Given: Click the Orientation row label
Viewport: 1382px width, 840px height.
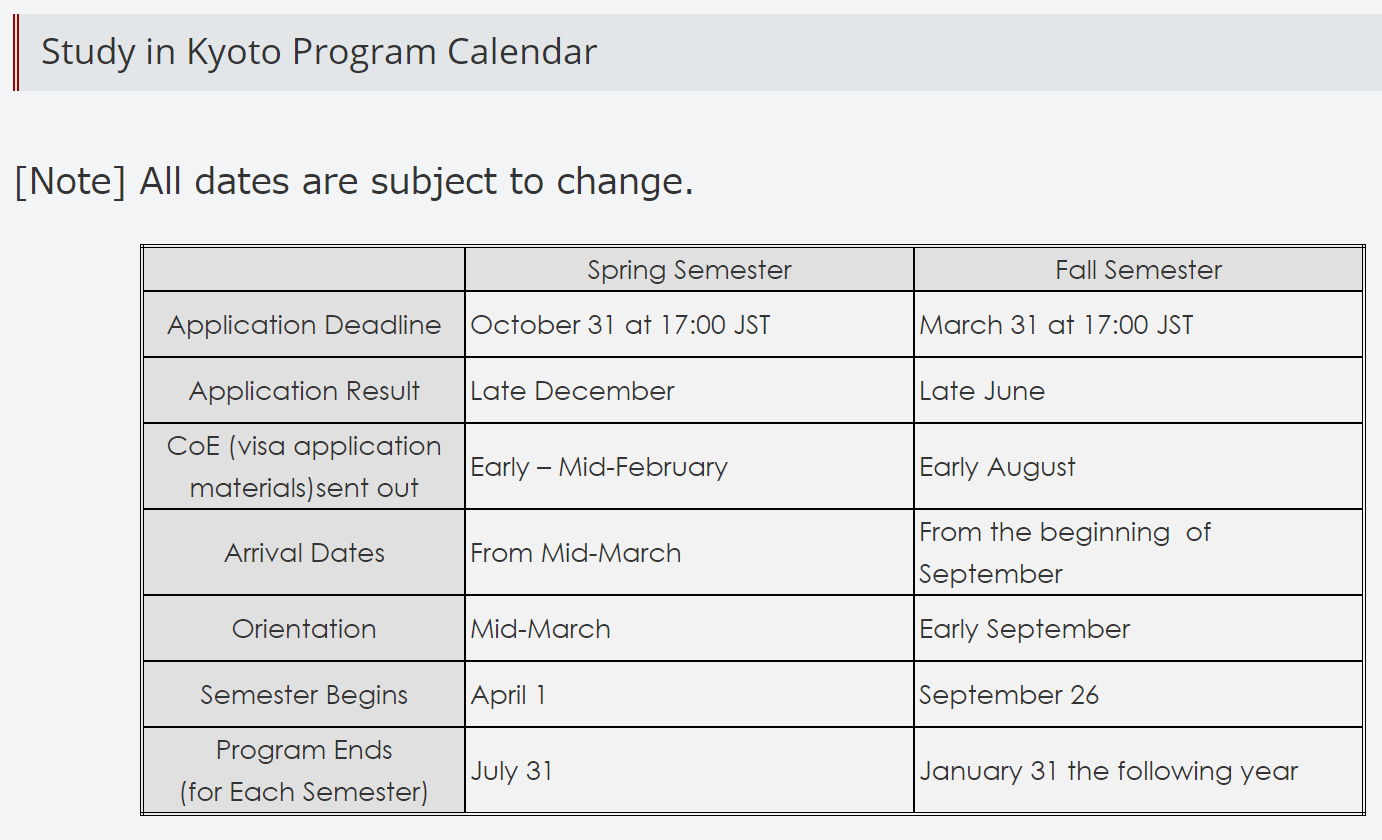Looking at the screenshot, I should pyautogui.click(x=304, y=629).
